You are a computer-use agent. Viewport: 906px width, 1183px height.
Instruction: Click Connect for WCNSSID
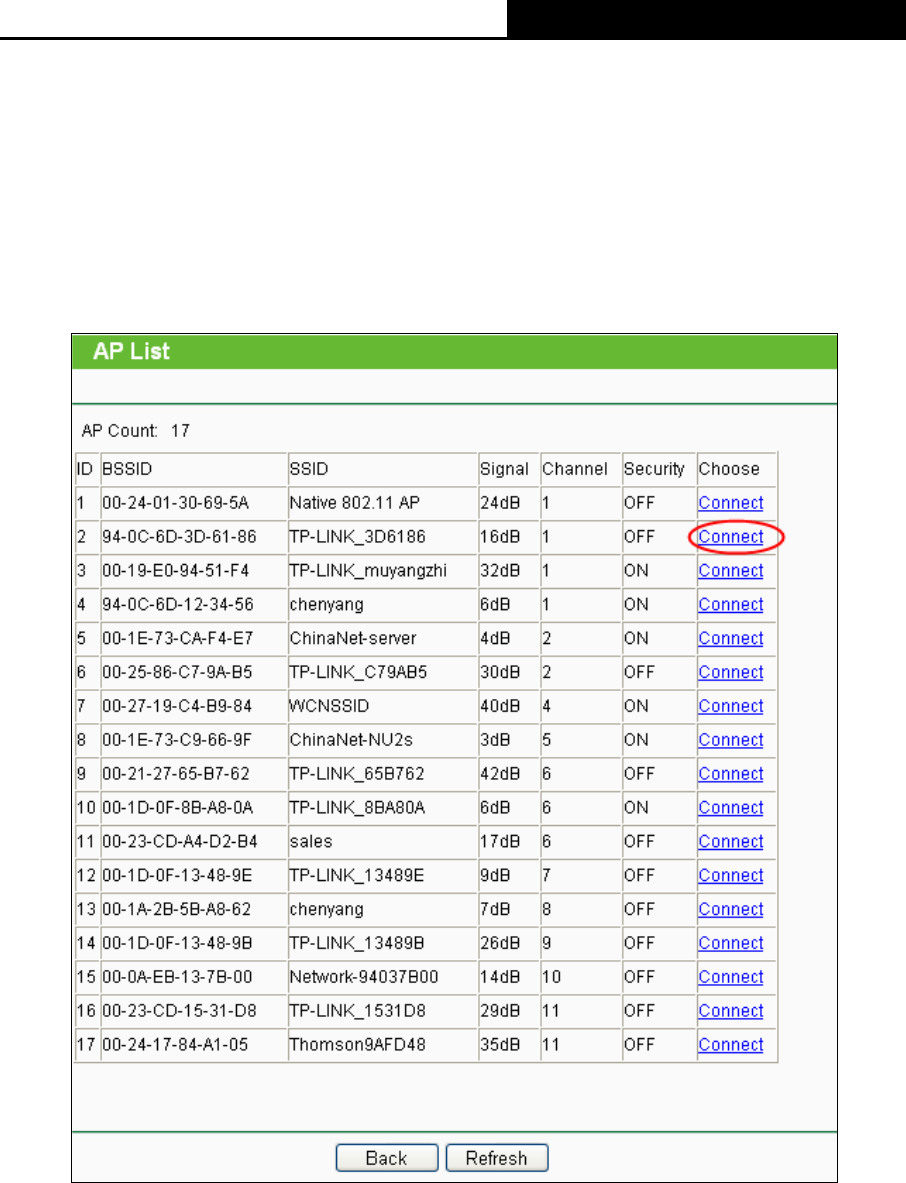pyautogui.click(x=730, y=706)
